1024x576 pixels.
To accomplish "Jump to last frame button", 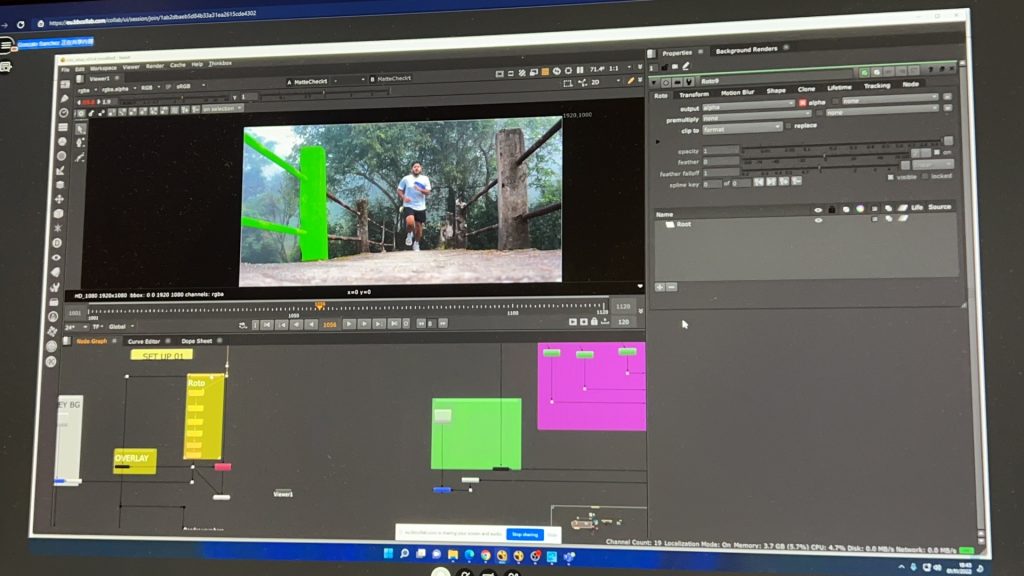I will point(394,324).
